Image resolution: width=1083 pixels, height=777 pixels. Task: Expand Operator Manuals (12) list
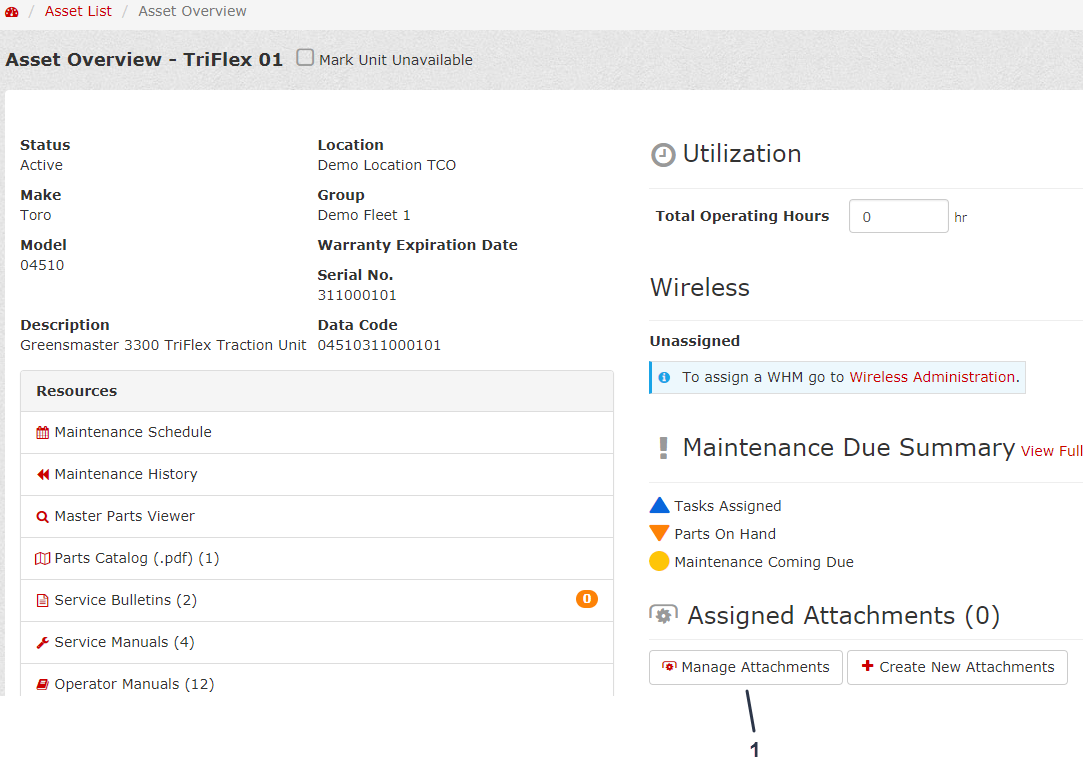pyautogui.click(x=134, y=685)
